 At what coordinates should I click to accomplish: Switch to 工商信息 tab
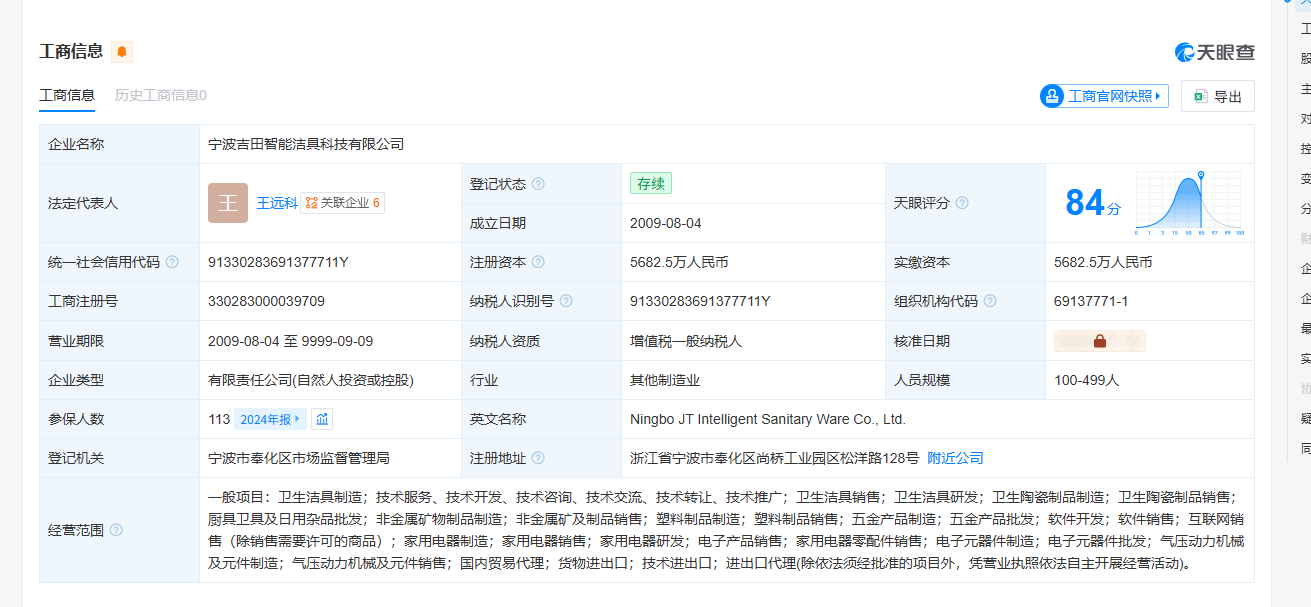click(x=67, y=95)
